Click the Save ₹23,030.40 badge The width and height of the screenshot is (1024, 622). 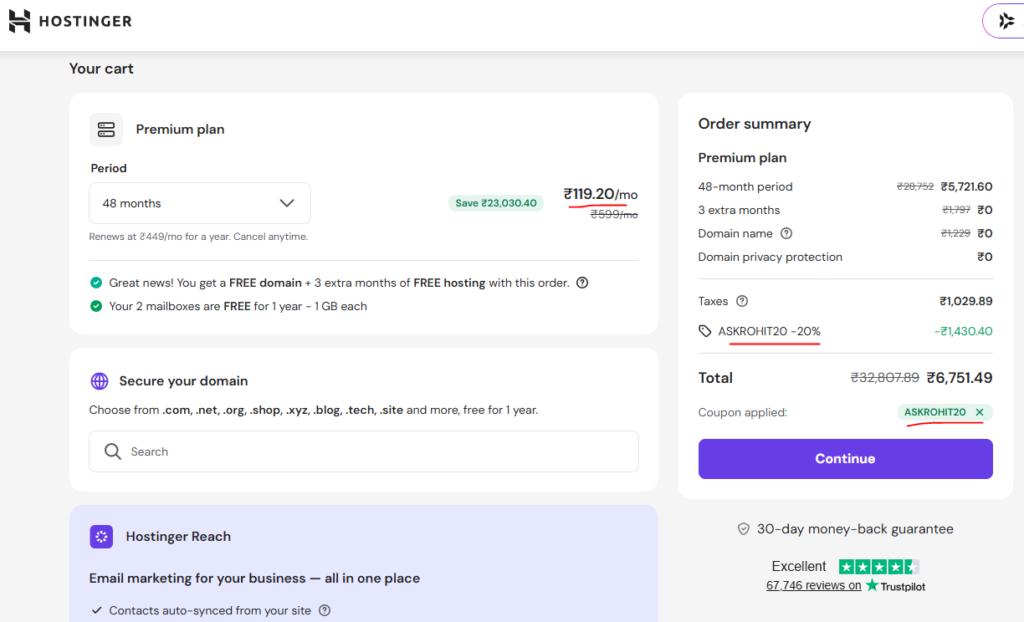click(x=496, y=203)
